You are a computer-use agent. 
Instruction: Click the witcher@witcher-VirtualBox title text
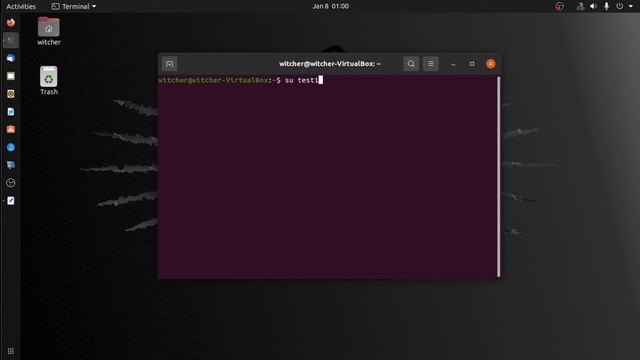click(330, 64)
